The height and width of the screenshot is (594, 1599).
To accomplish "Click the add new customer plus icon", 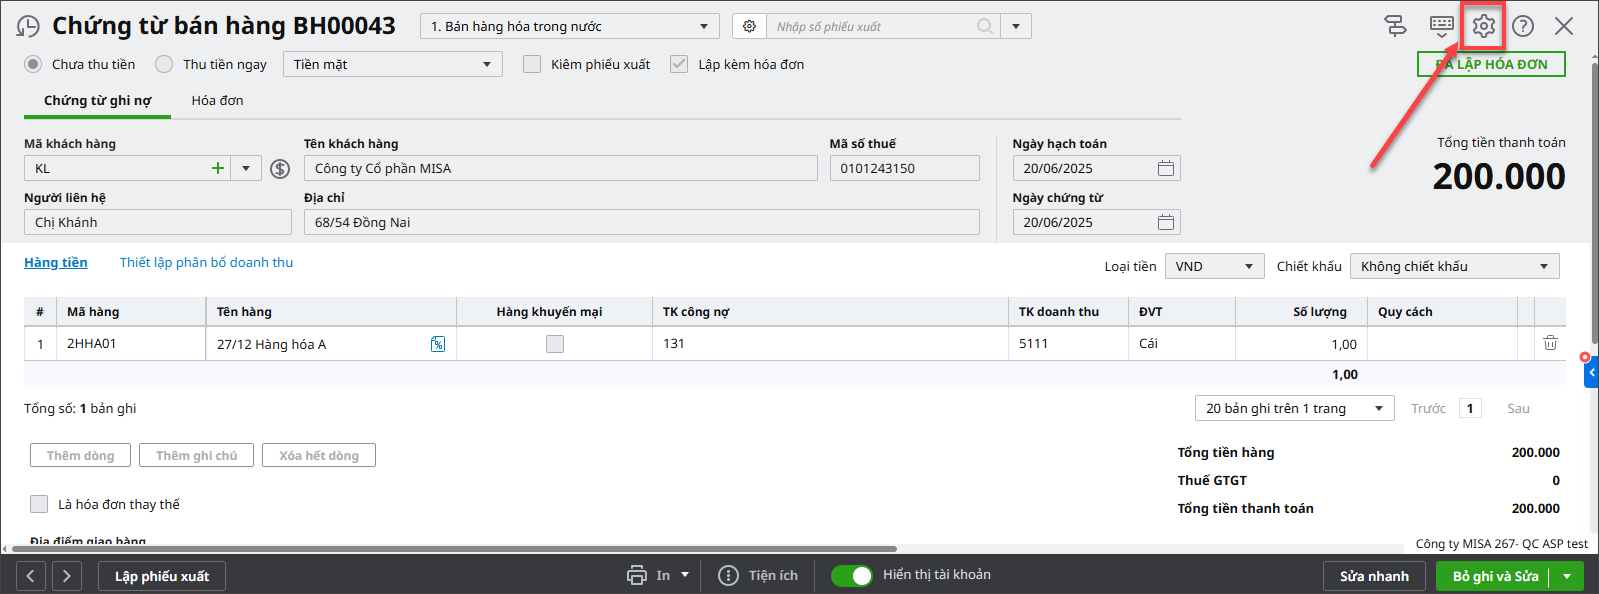I will tap(218, 168).
